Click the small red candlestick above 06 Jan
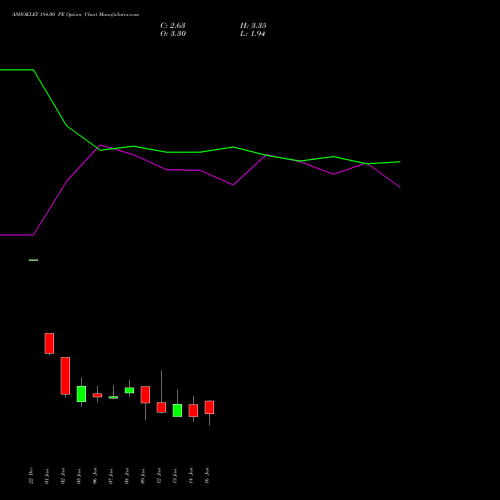Viewport: 500px width, 500px height. pyautogui.click(x=97, y=395)
